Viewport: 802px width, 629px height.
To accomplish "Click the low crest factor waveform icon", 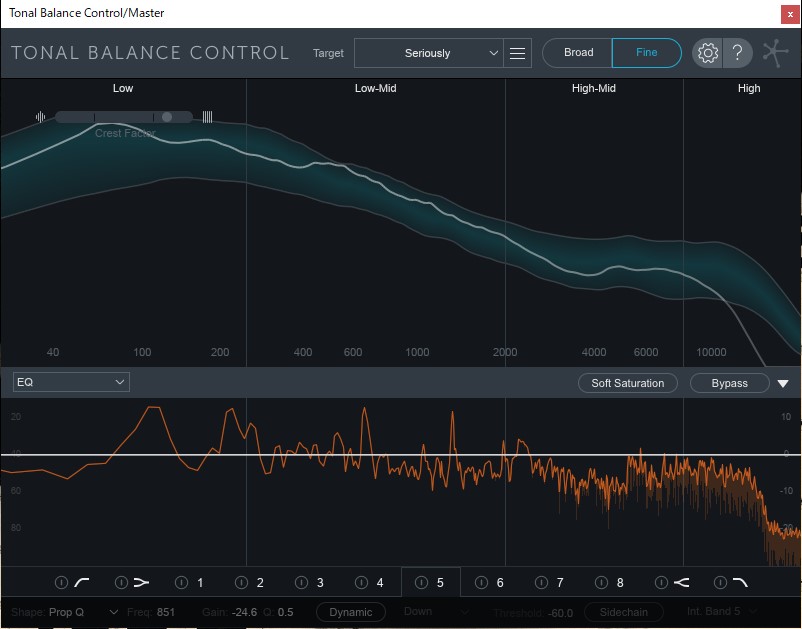I will point(40,117).
